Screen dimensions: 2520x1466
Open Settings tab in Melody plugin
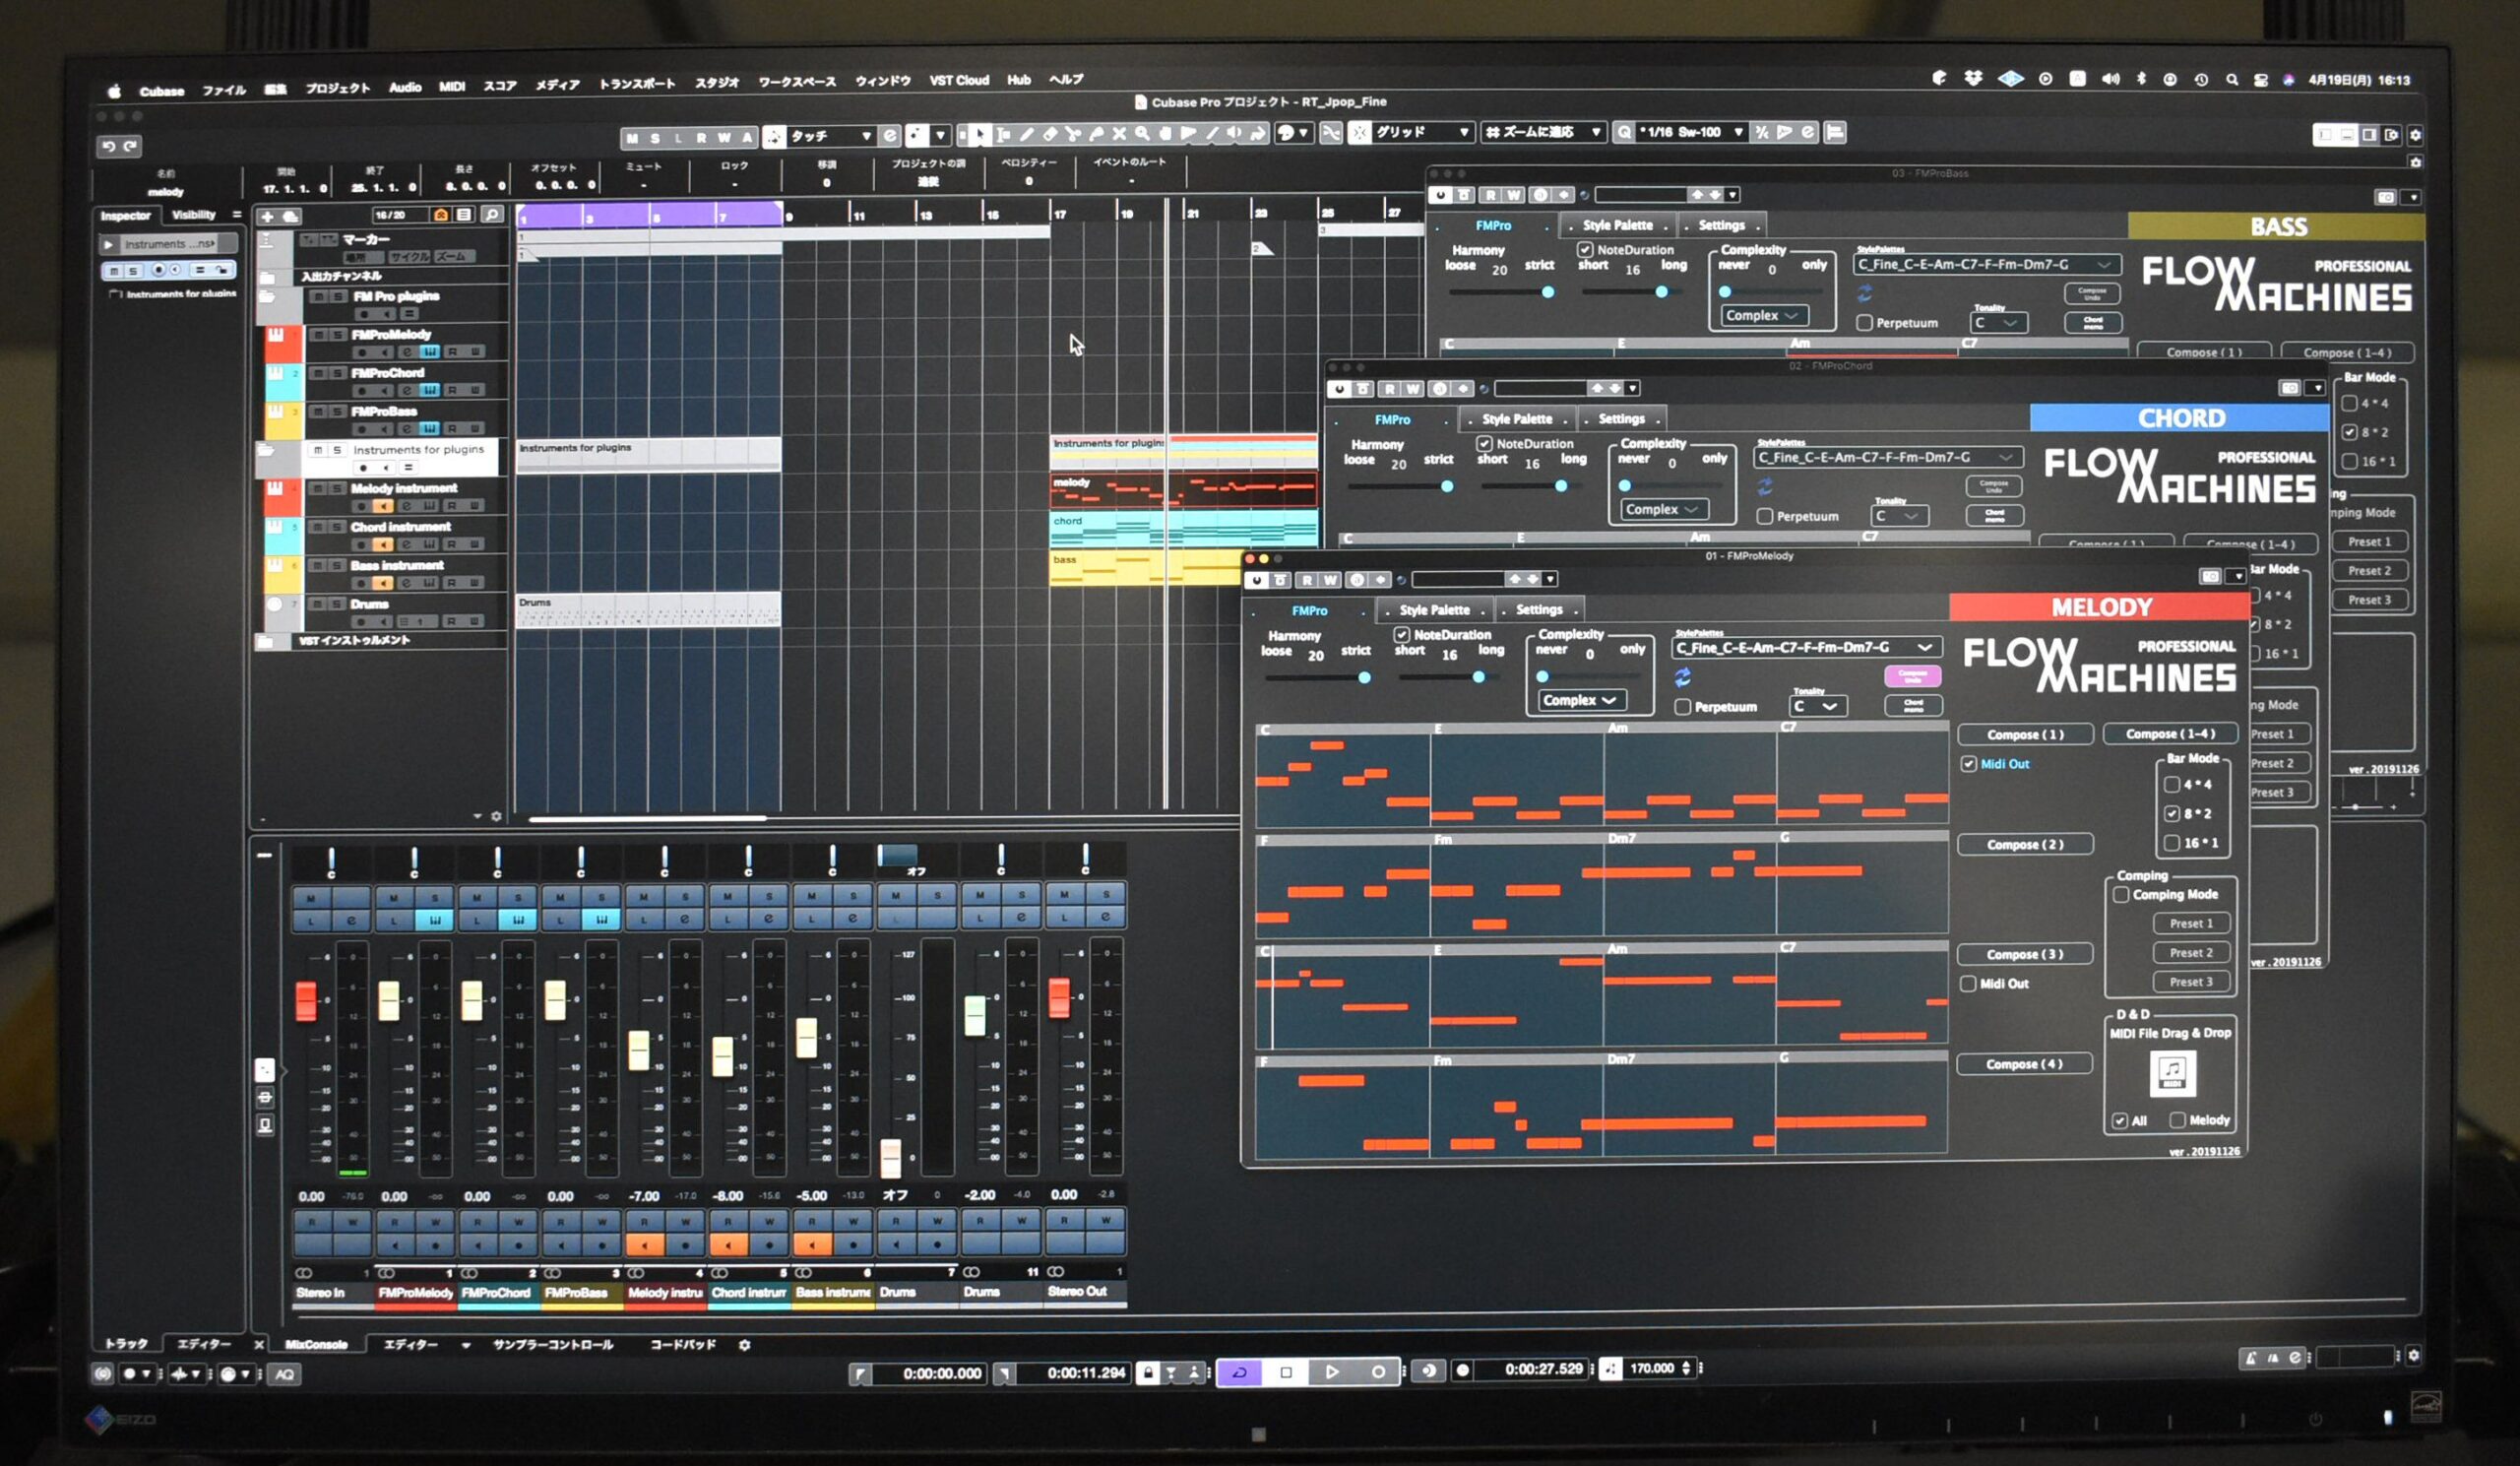coord(1539,609)
